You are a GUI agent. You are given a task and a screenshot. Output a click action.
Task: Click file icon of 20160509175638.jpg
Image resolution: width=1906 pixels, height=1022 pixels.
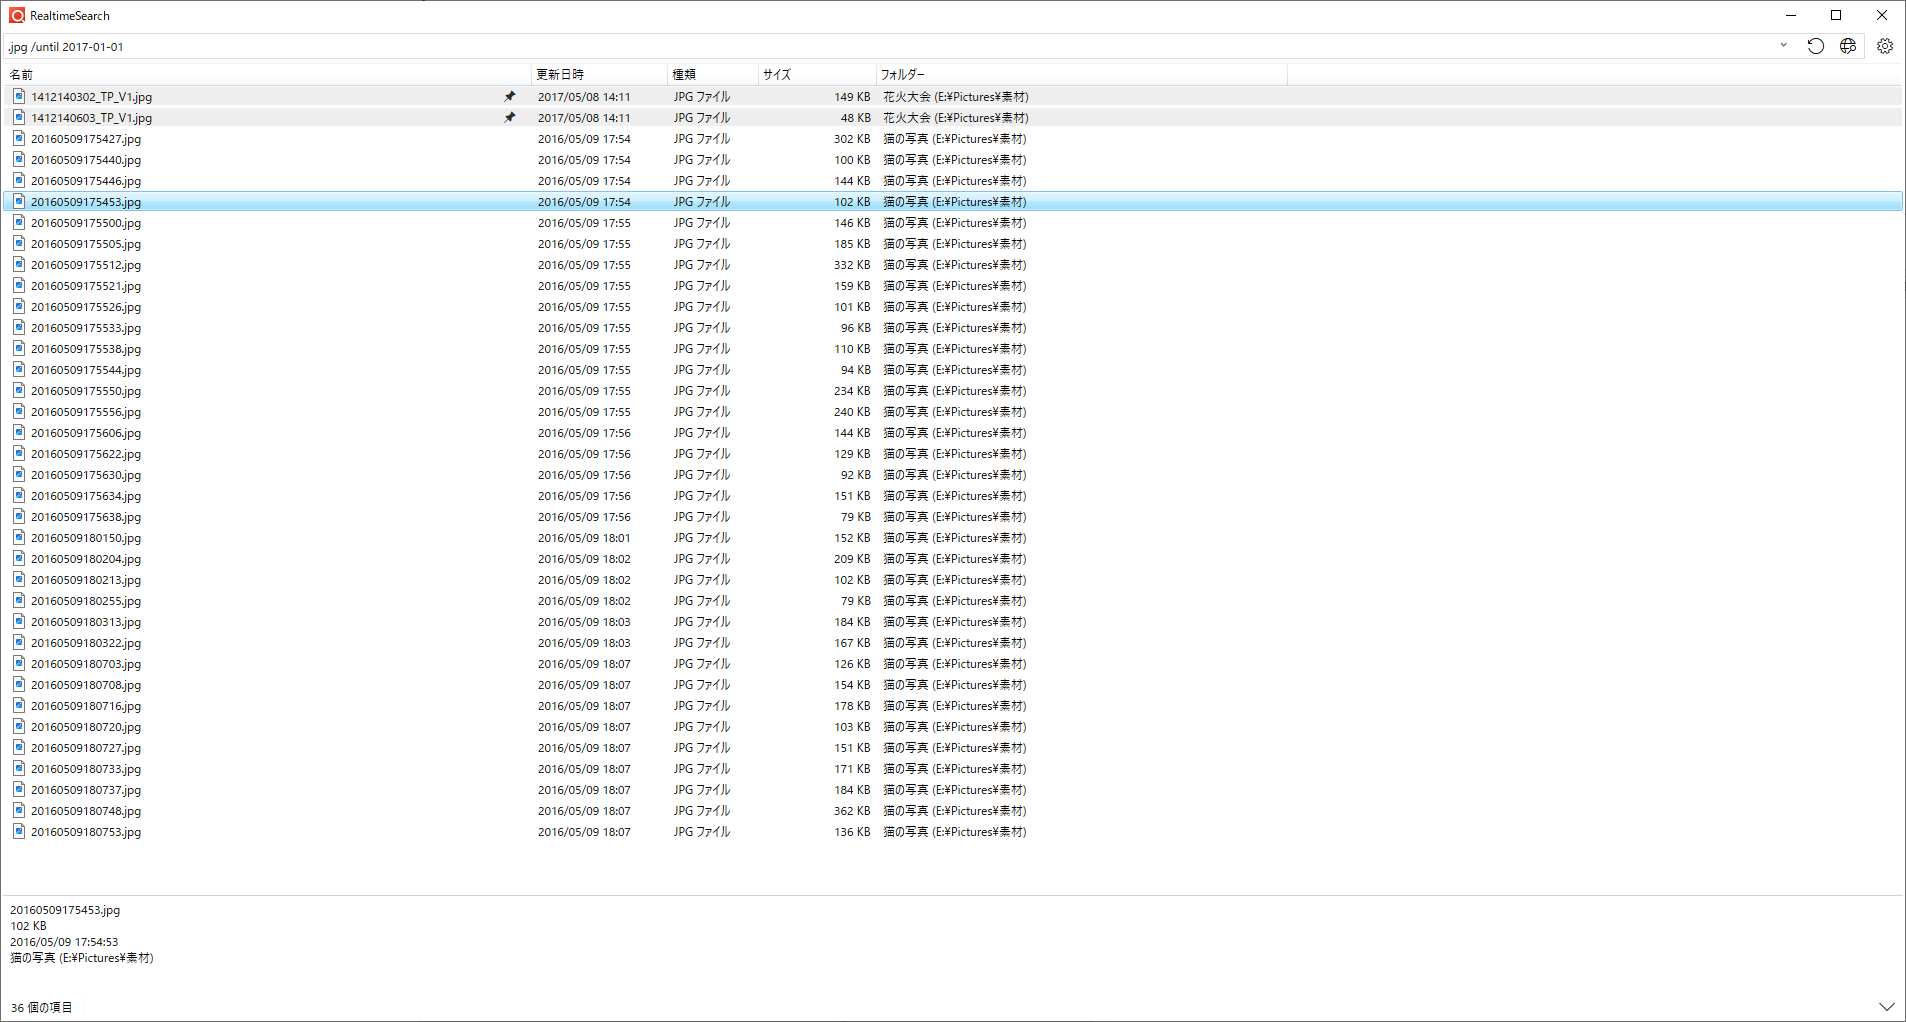point(19,516)
